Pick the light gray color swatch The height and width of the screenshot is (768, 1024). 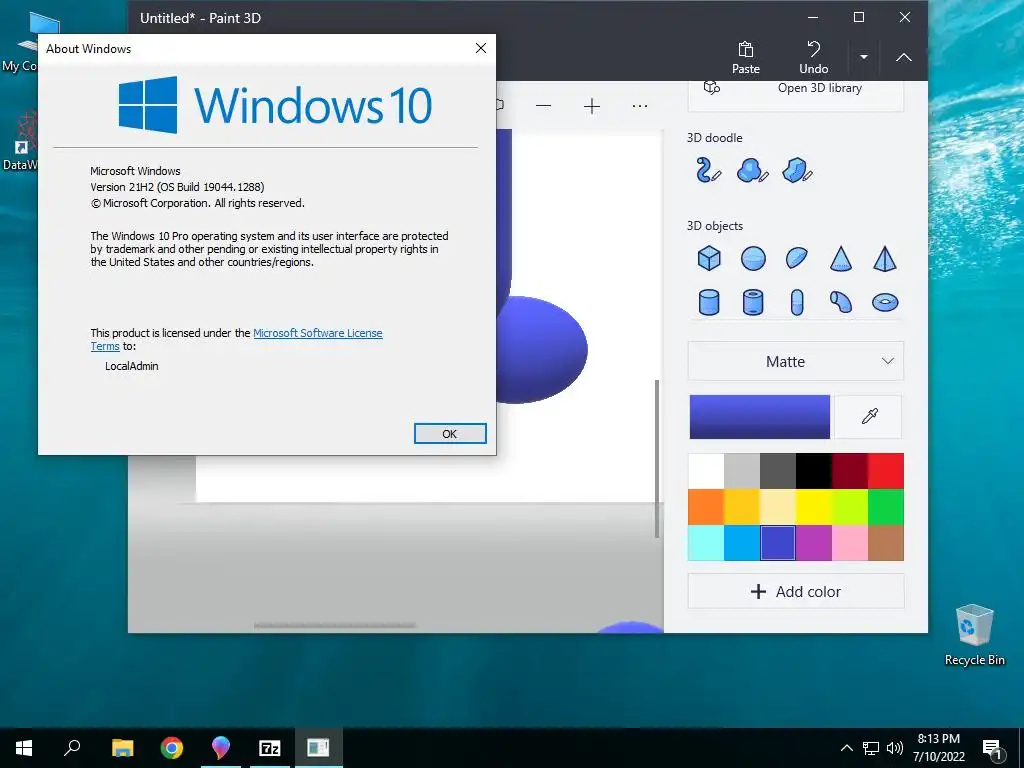pyautogui.click(x=742, y=471)
